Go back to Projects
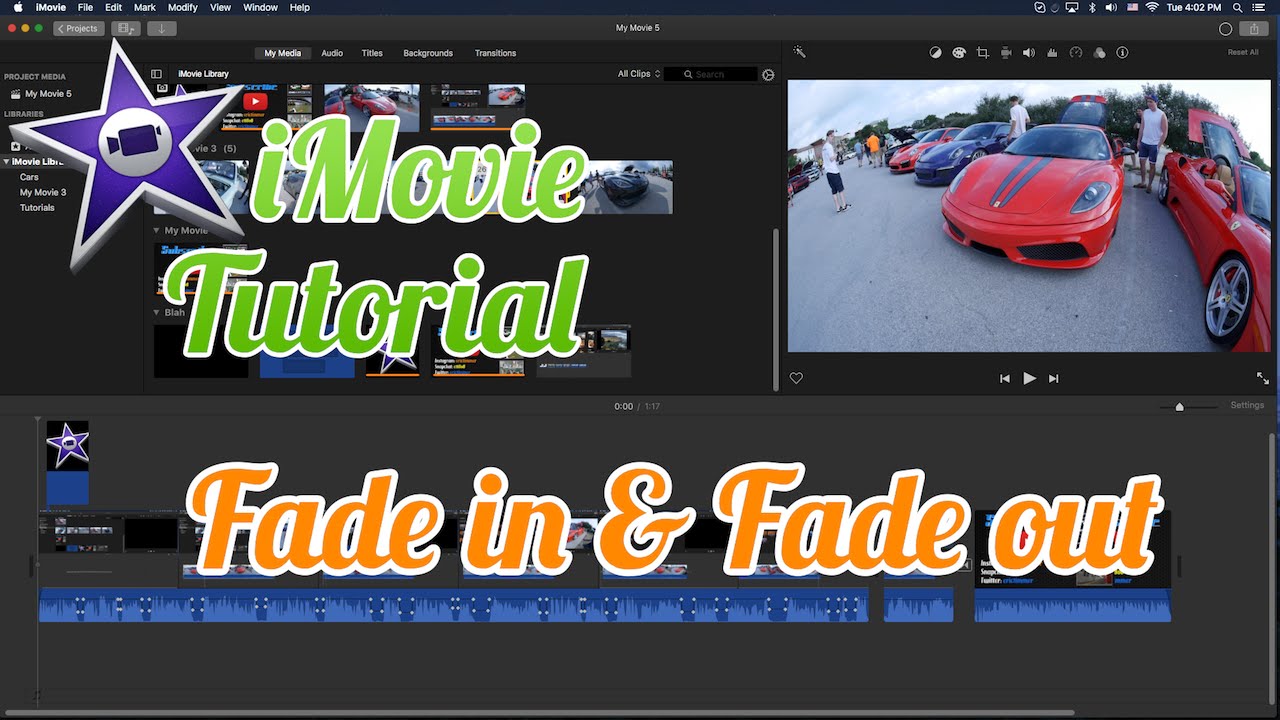Screen dimensions: 1280x720 coord(78,28)
